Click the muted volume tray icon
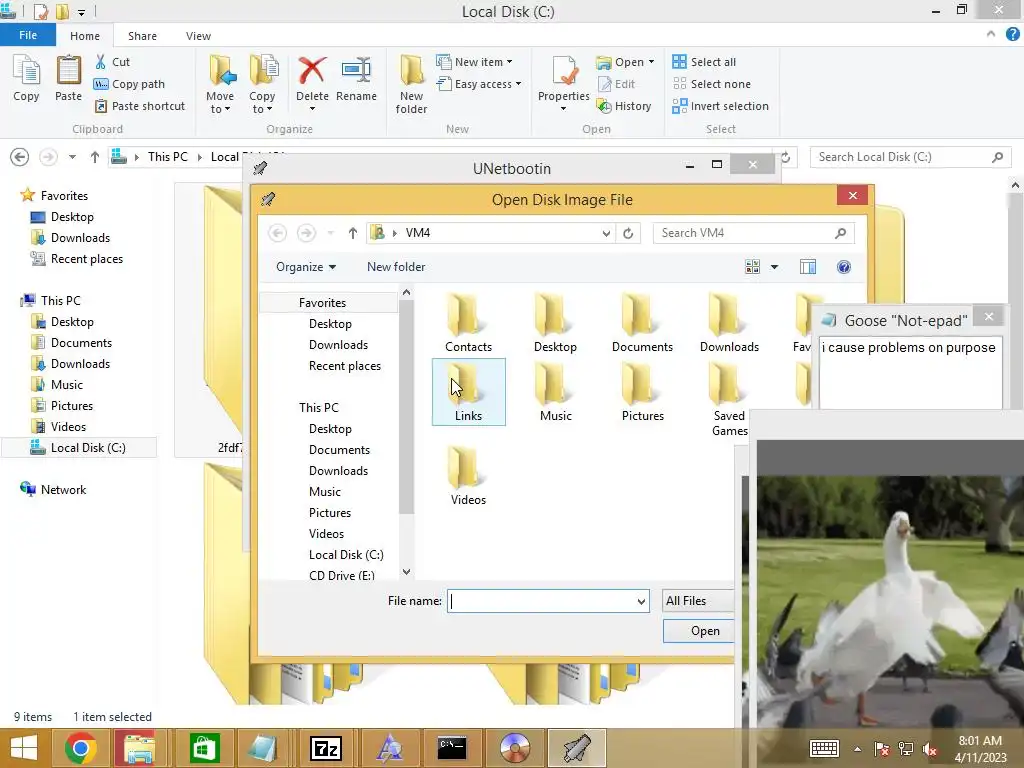This screenshot has height=768, width=1024. coord(929,749)
